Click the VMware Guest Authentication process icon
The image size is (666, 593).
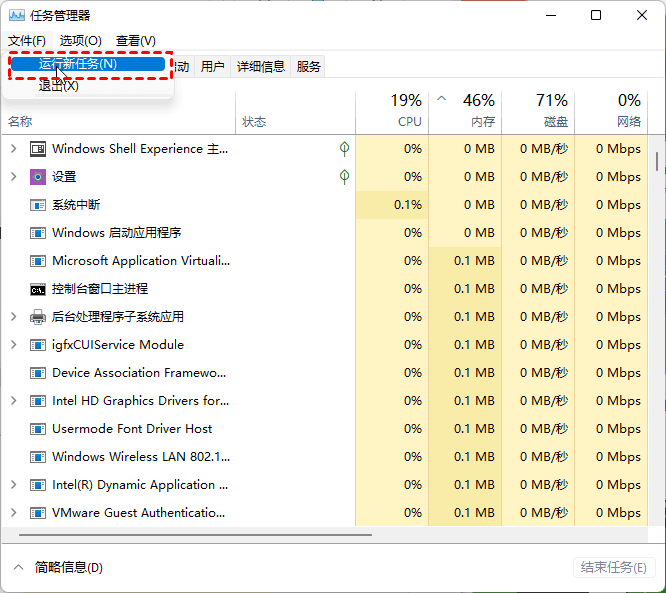pos(38,513)
